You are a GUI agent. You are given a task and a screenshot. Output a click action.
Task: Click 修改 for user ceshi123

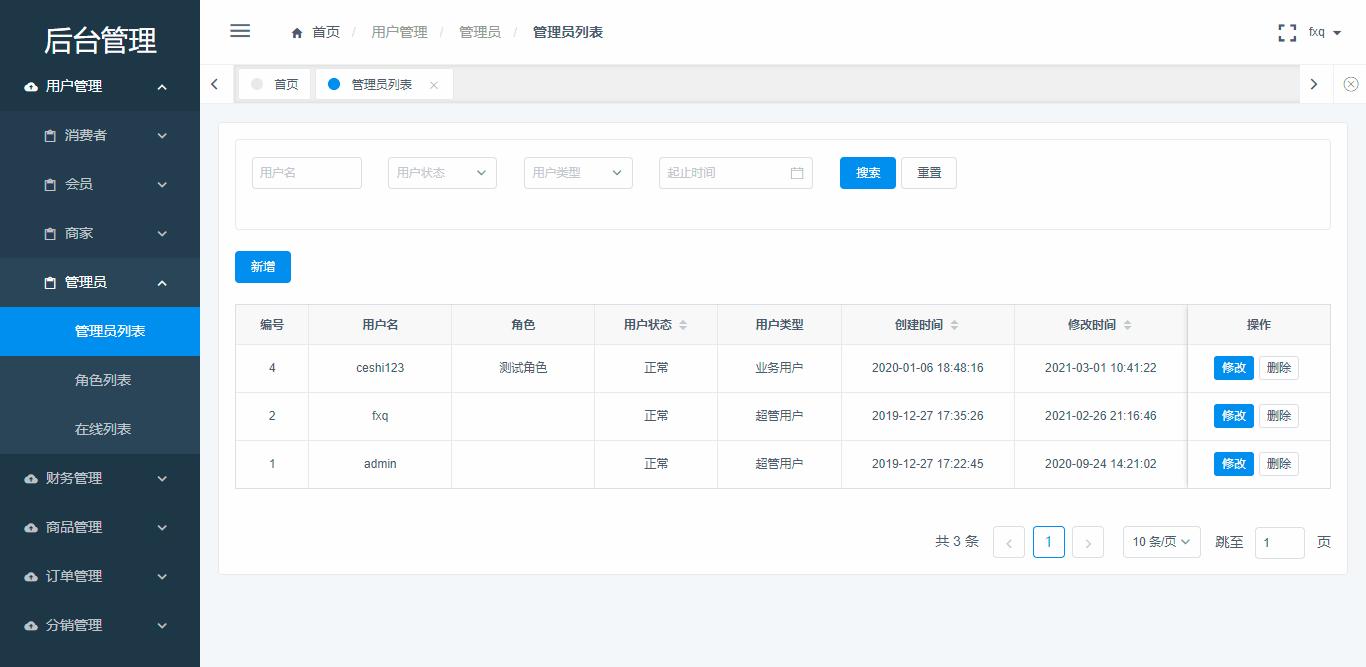pyautogui.click(x=1233, y=367)
